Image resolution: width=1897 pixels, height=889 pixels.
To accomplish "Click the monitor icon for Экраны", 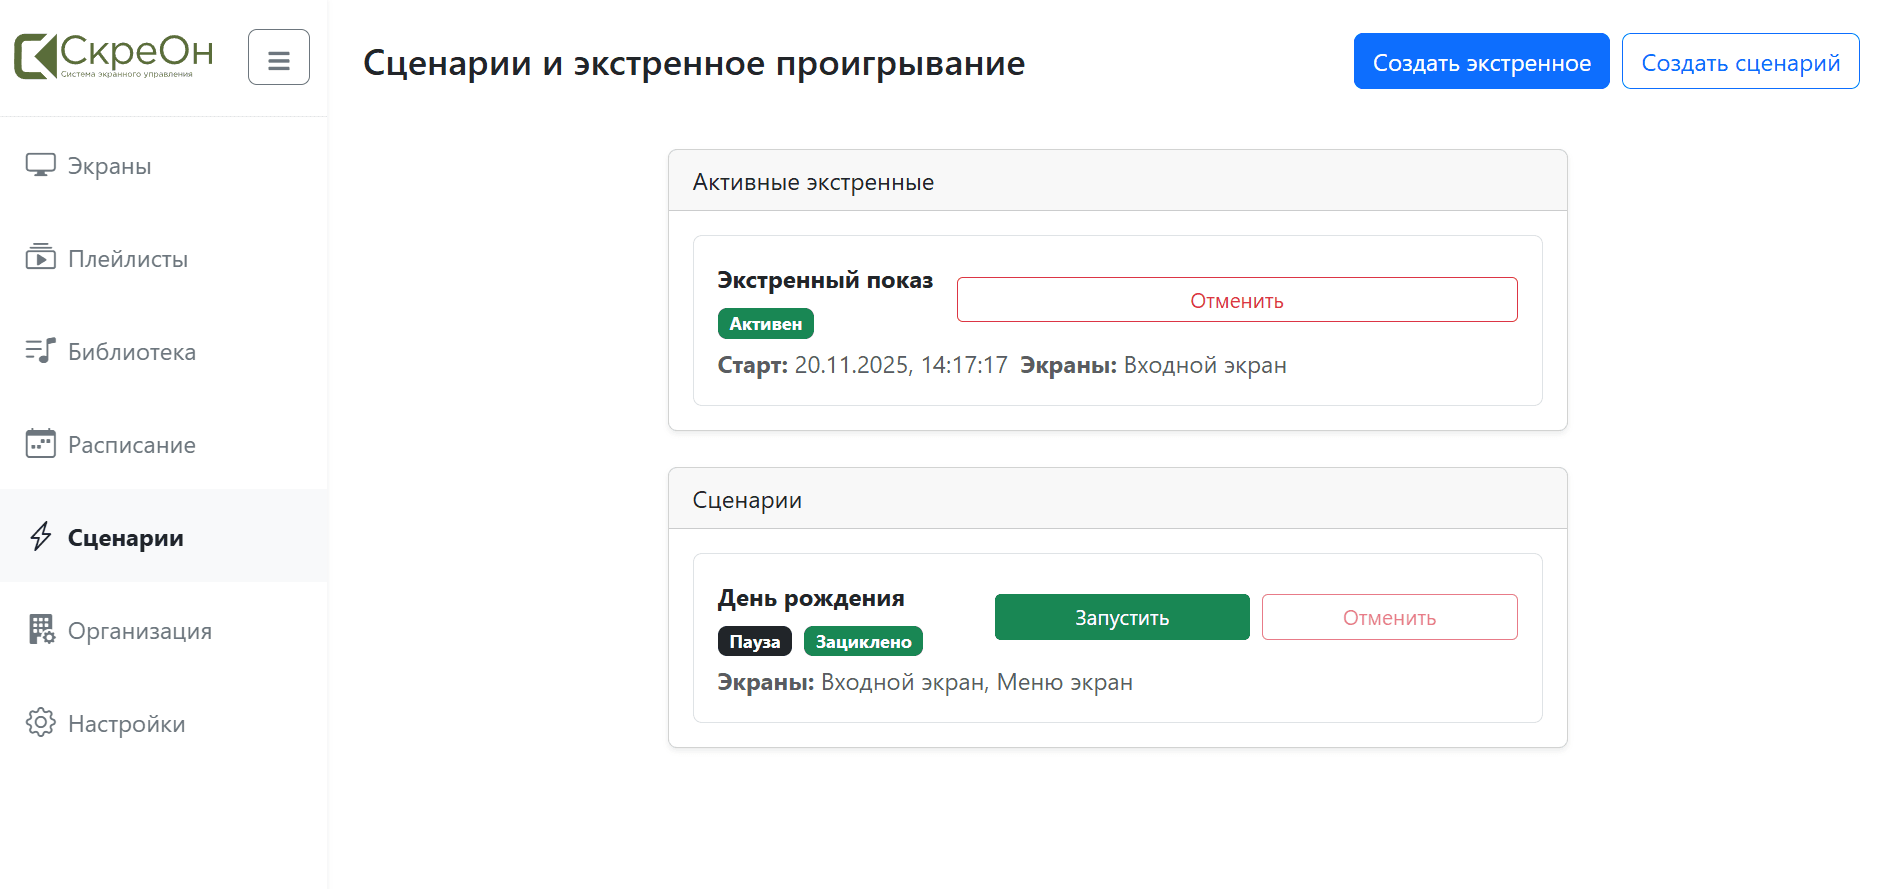I will coord(41,166).
